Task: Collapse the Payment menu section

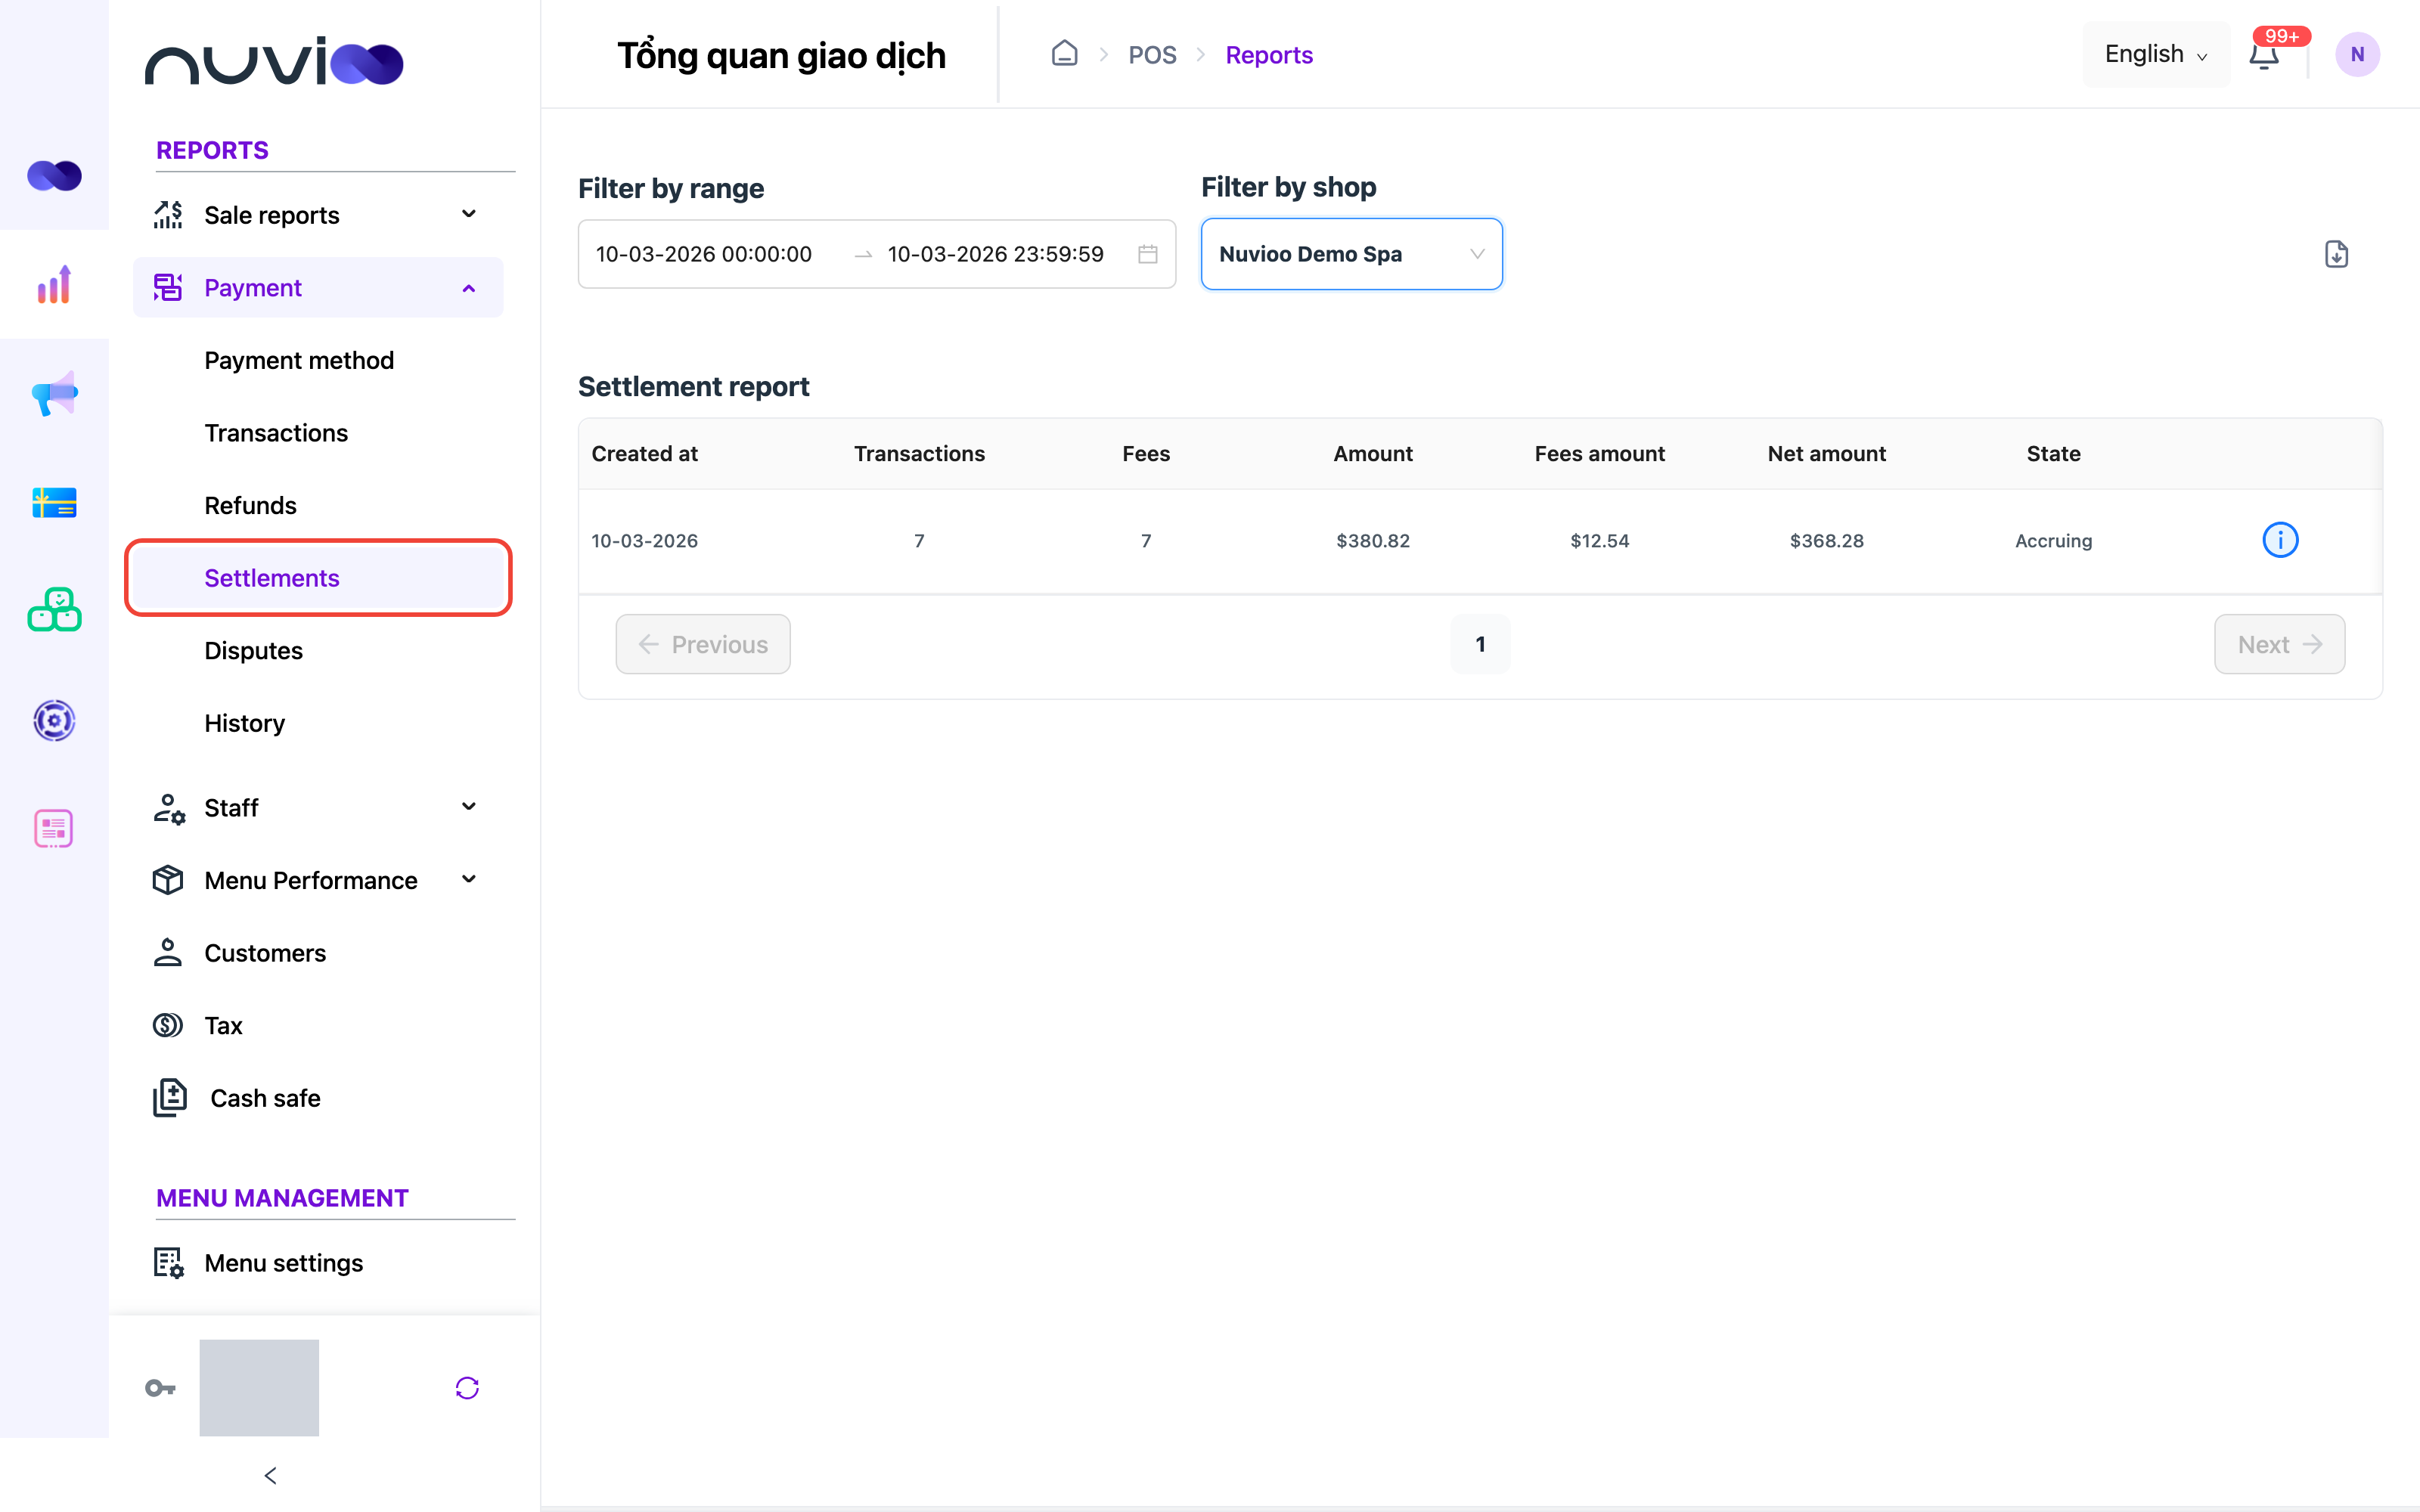Action: [x=318, y=288]
